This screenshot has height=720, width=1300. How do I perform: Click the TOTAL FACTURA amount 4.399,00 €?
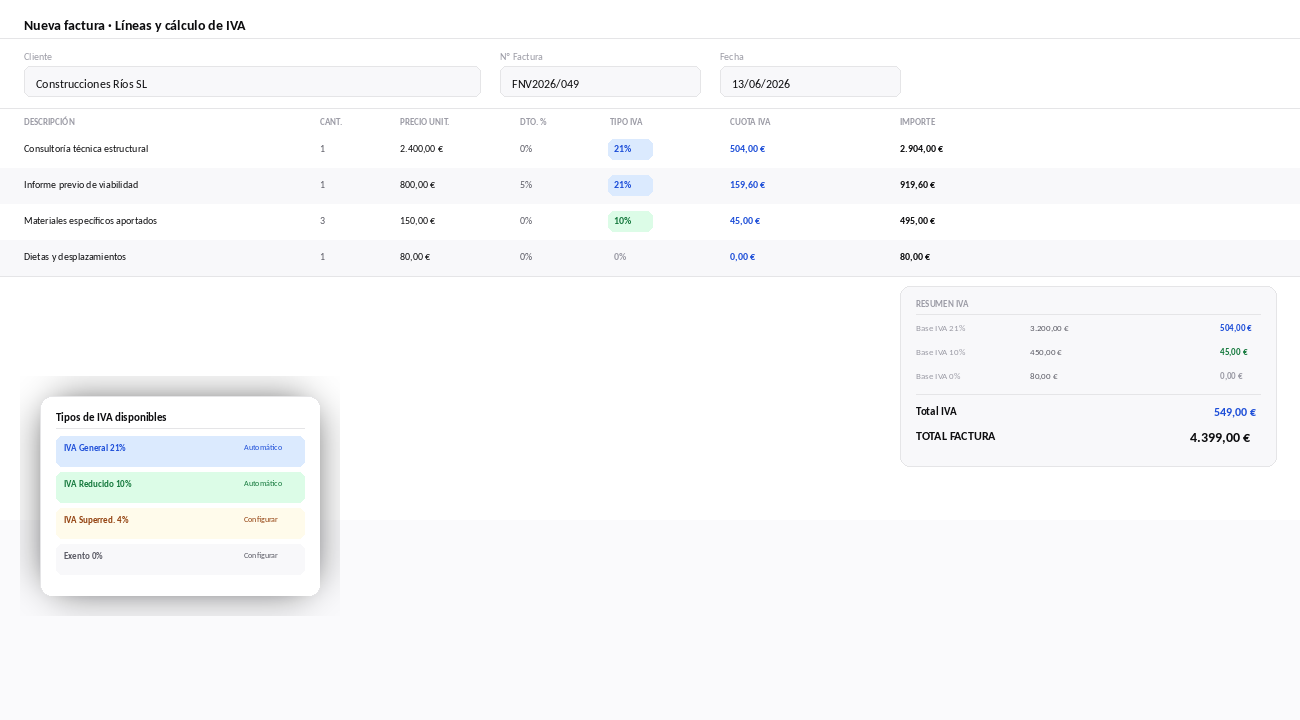[1220, 438]
